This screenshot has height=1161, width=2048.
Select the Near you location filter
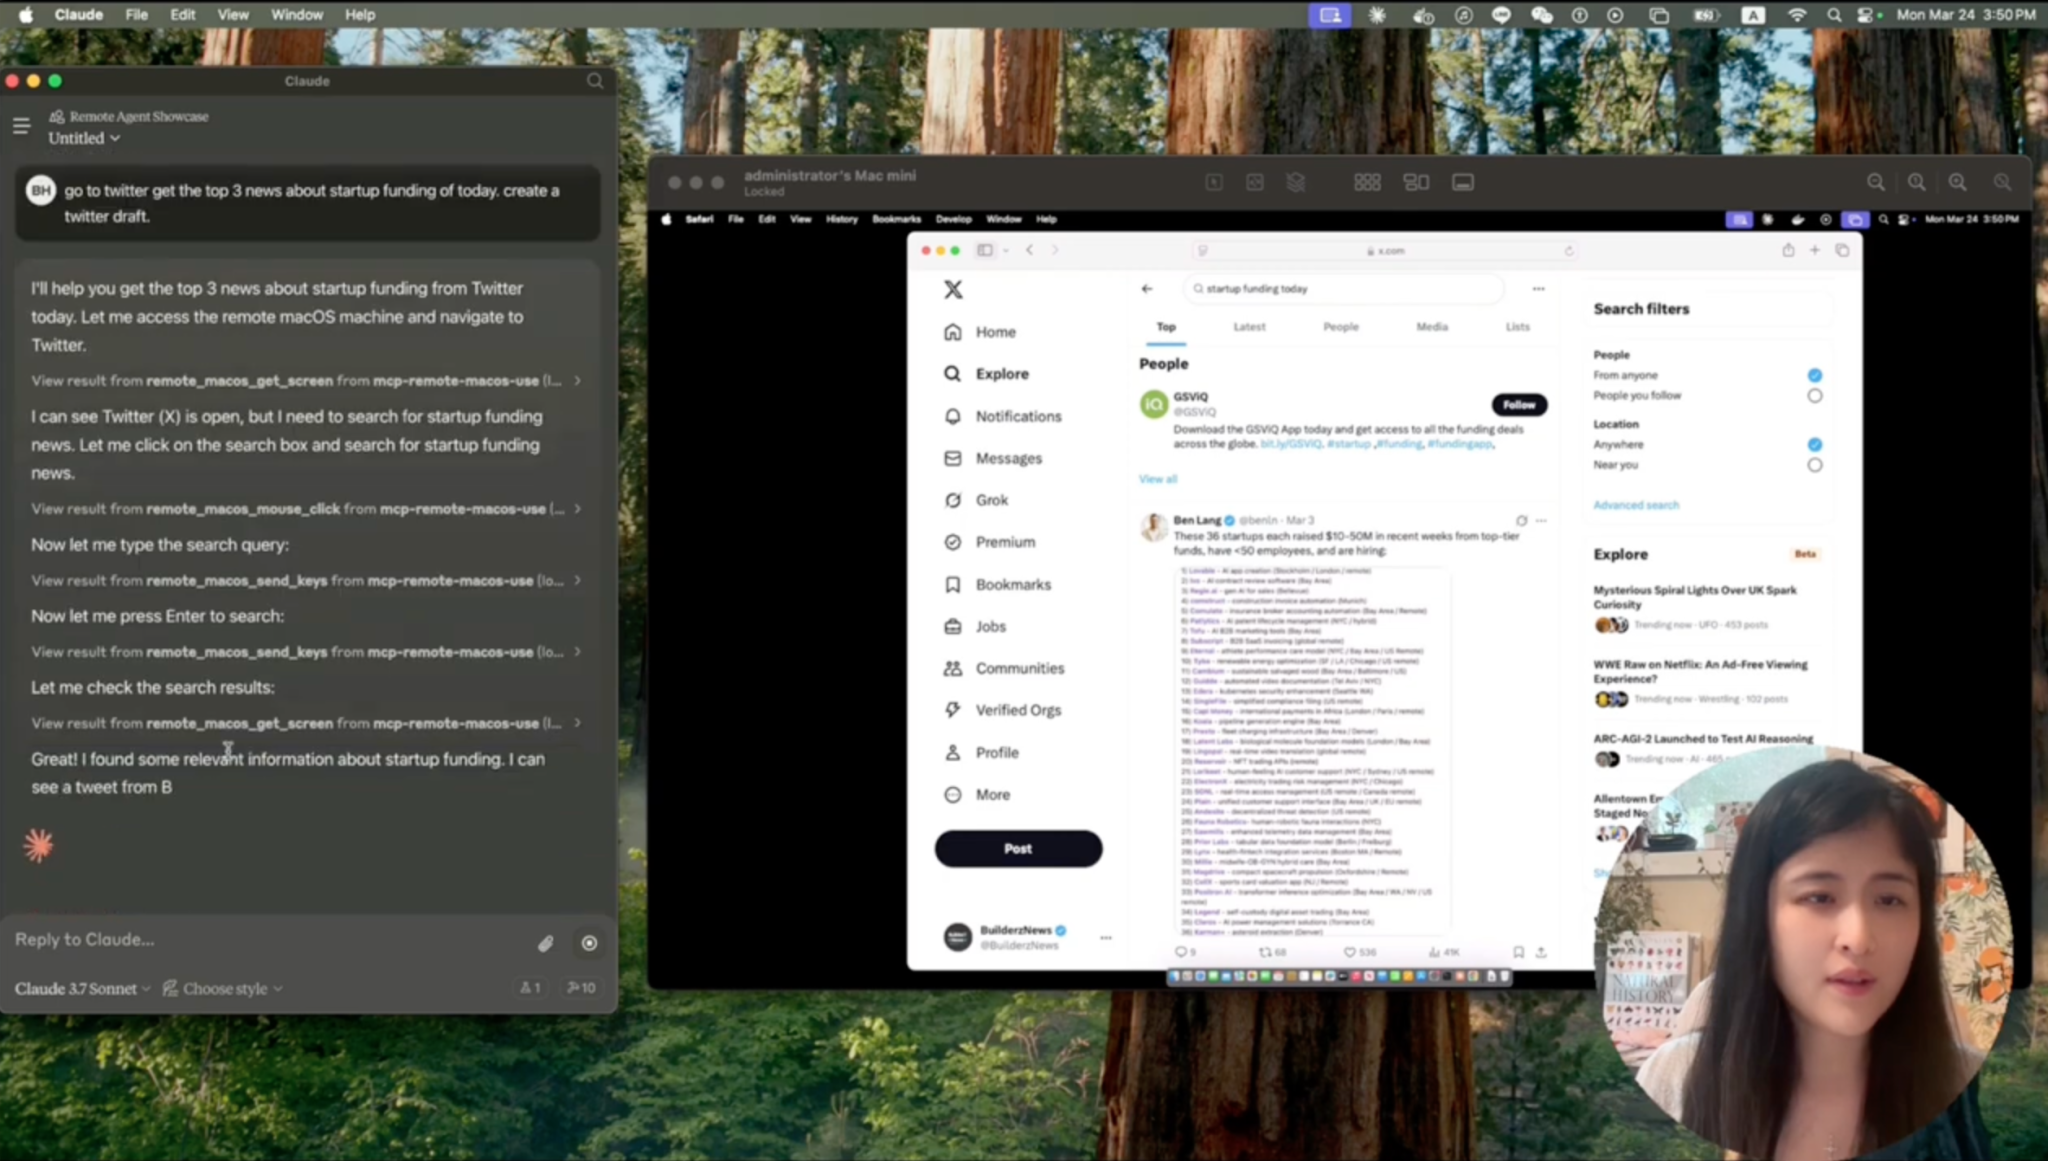(1815, 464)
